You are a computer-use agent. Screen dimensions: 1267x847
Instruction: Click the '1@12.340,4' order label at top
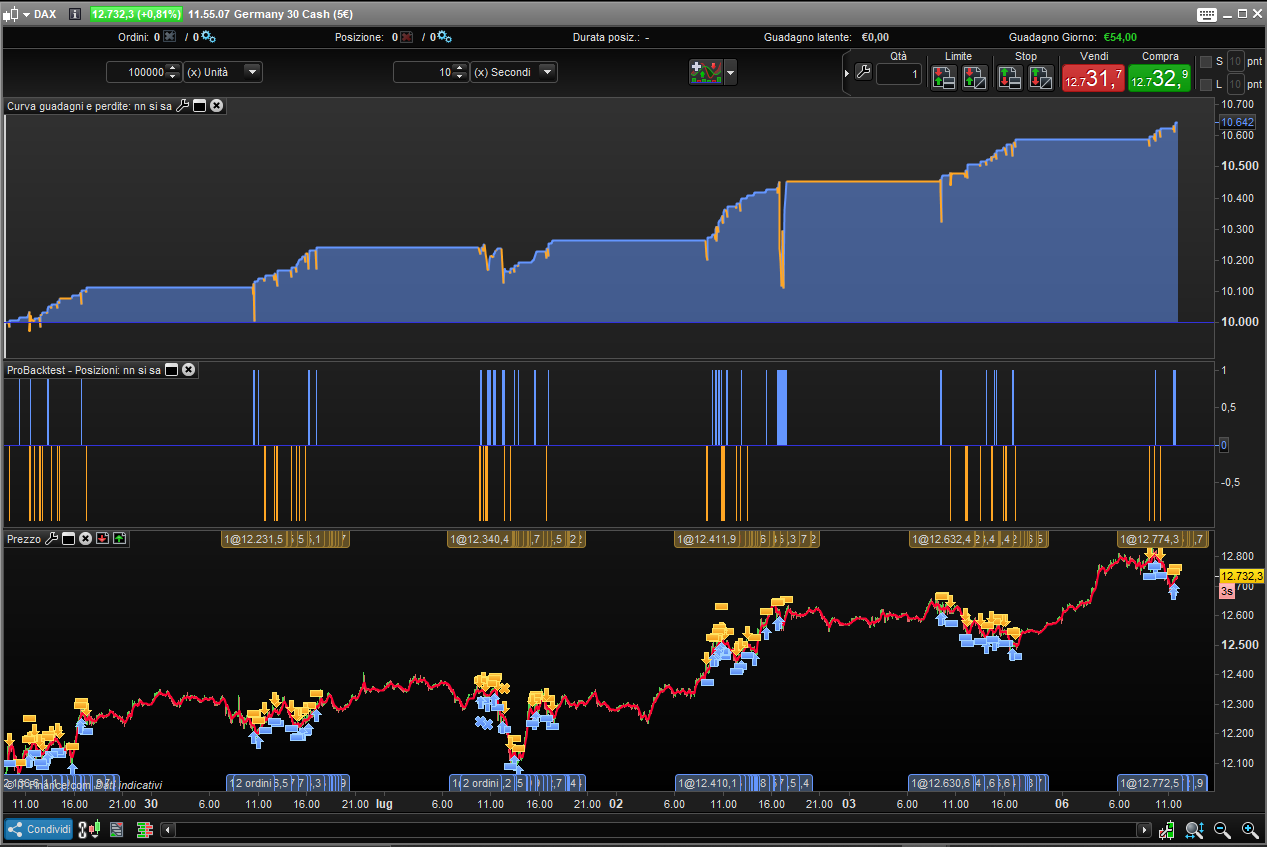click(x=481, y=540)
